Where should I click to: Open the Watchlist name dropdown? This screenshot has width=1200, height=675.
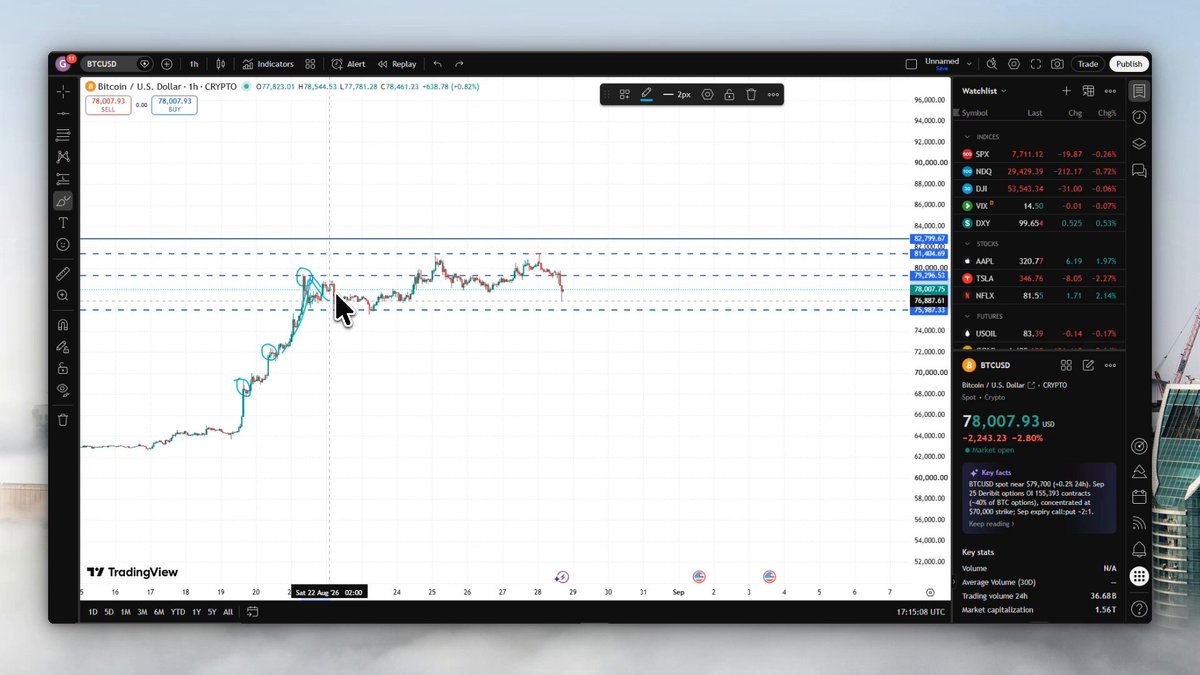coord(985,91)
